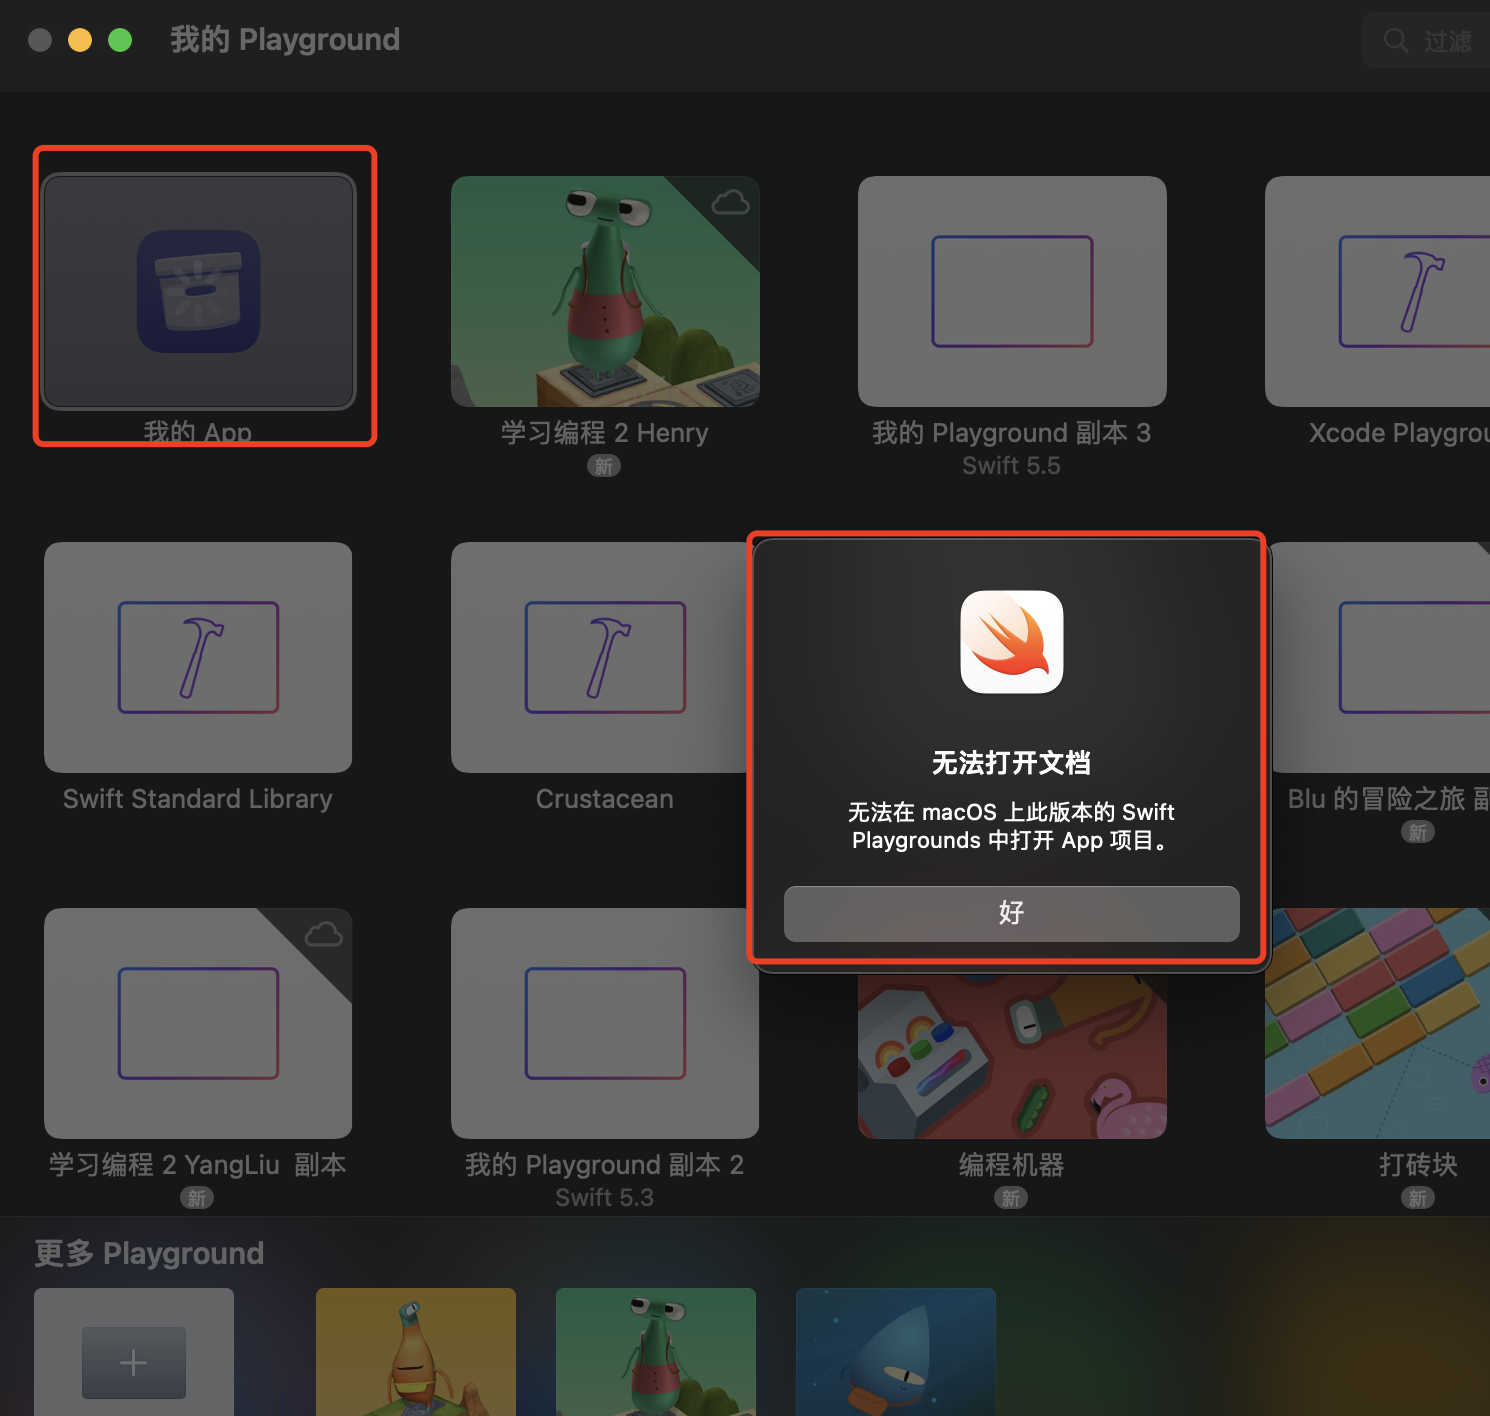Click the iCloud icon on 学习编程 2 YangLiu 副本
The width and height of the screenshot is (1490, 1416).
(323, 935)
